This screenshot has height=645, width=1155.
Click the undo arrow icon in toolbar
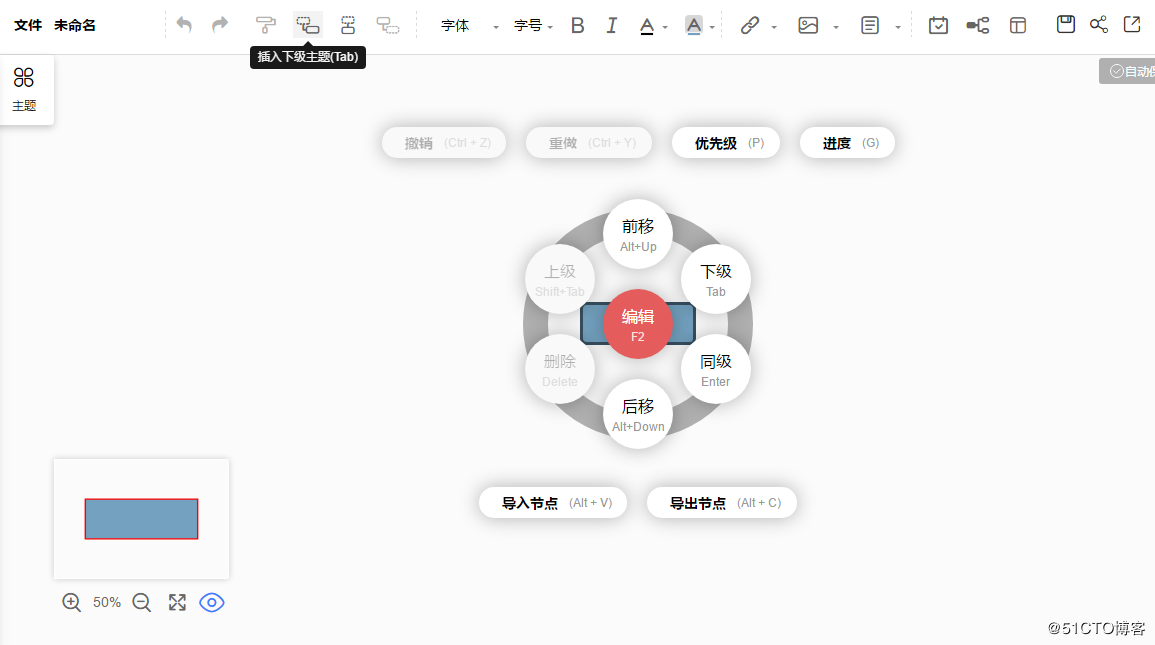tap(184, 25)
